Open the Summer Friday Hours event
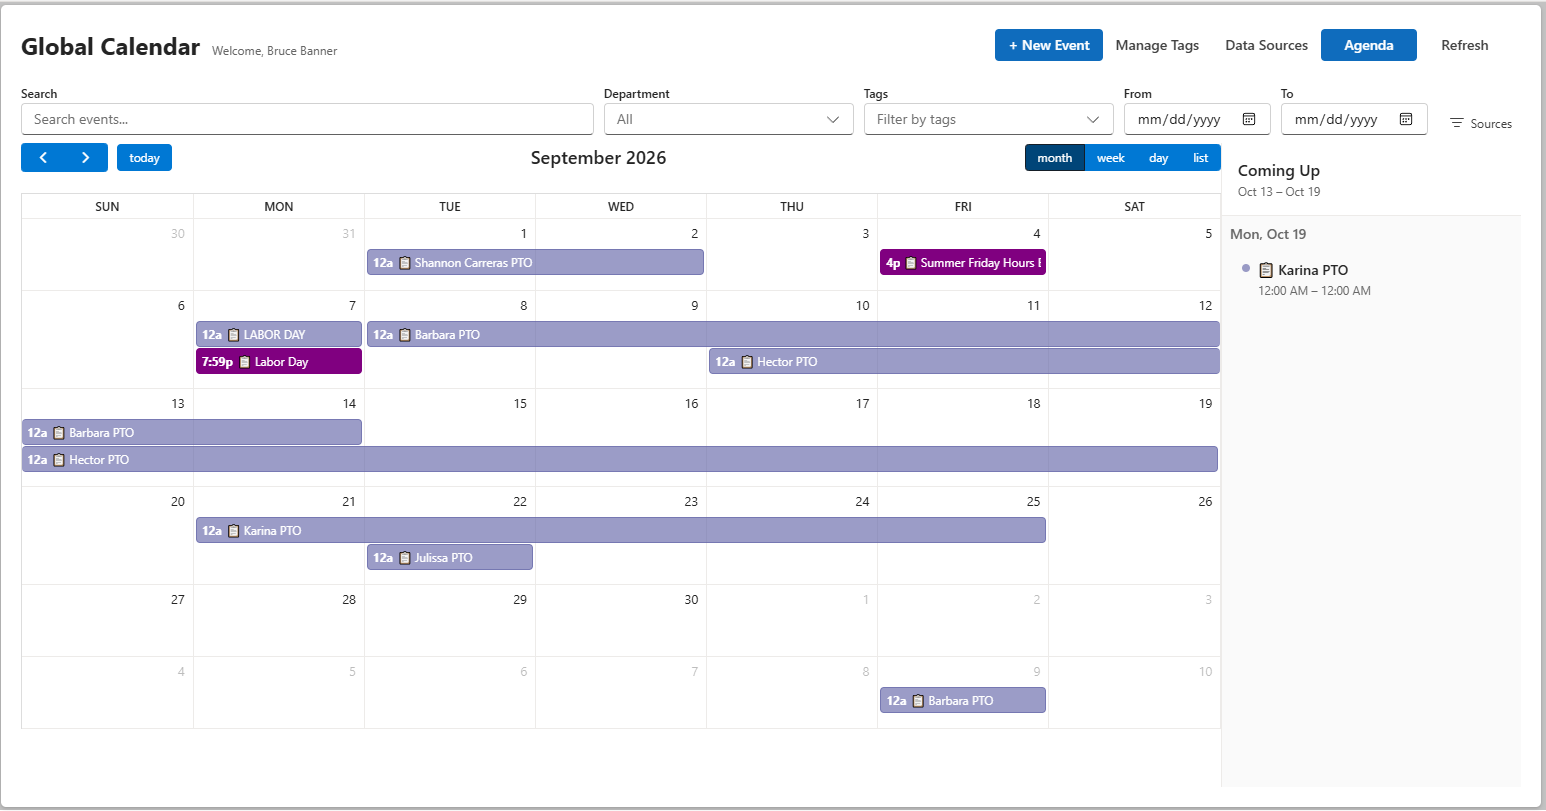 coord(962,263)
